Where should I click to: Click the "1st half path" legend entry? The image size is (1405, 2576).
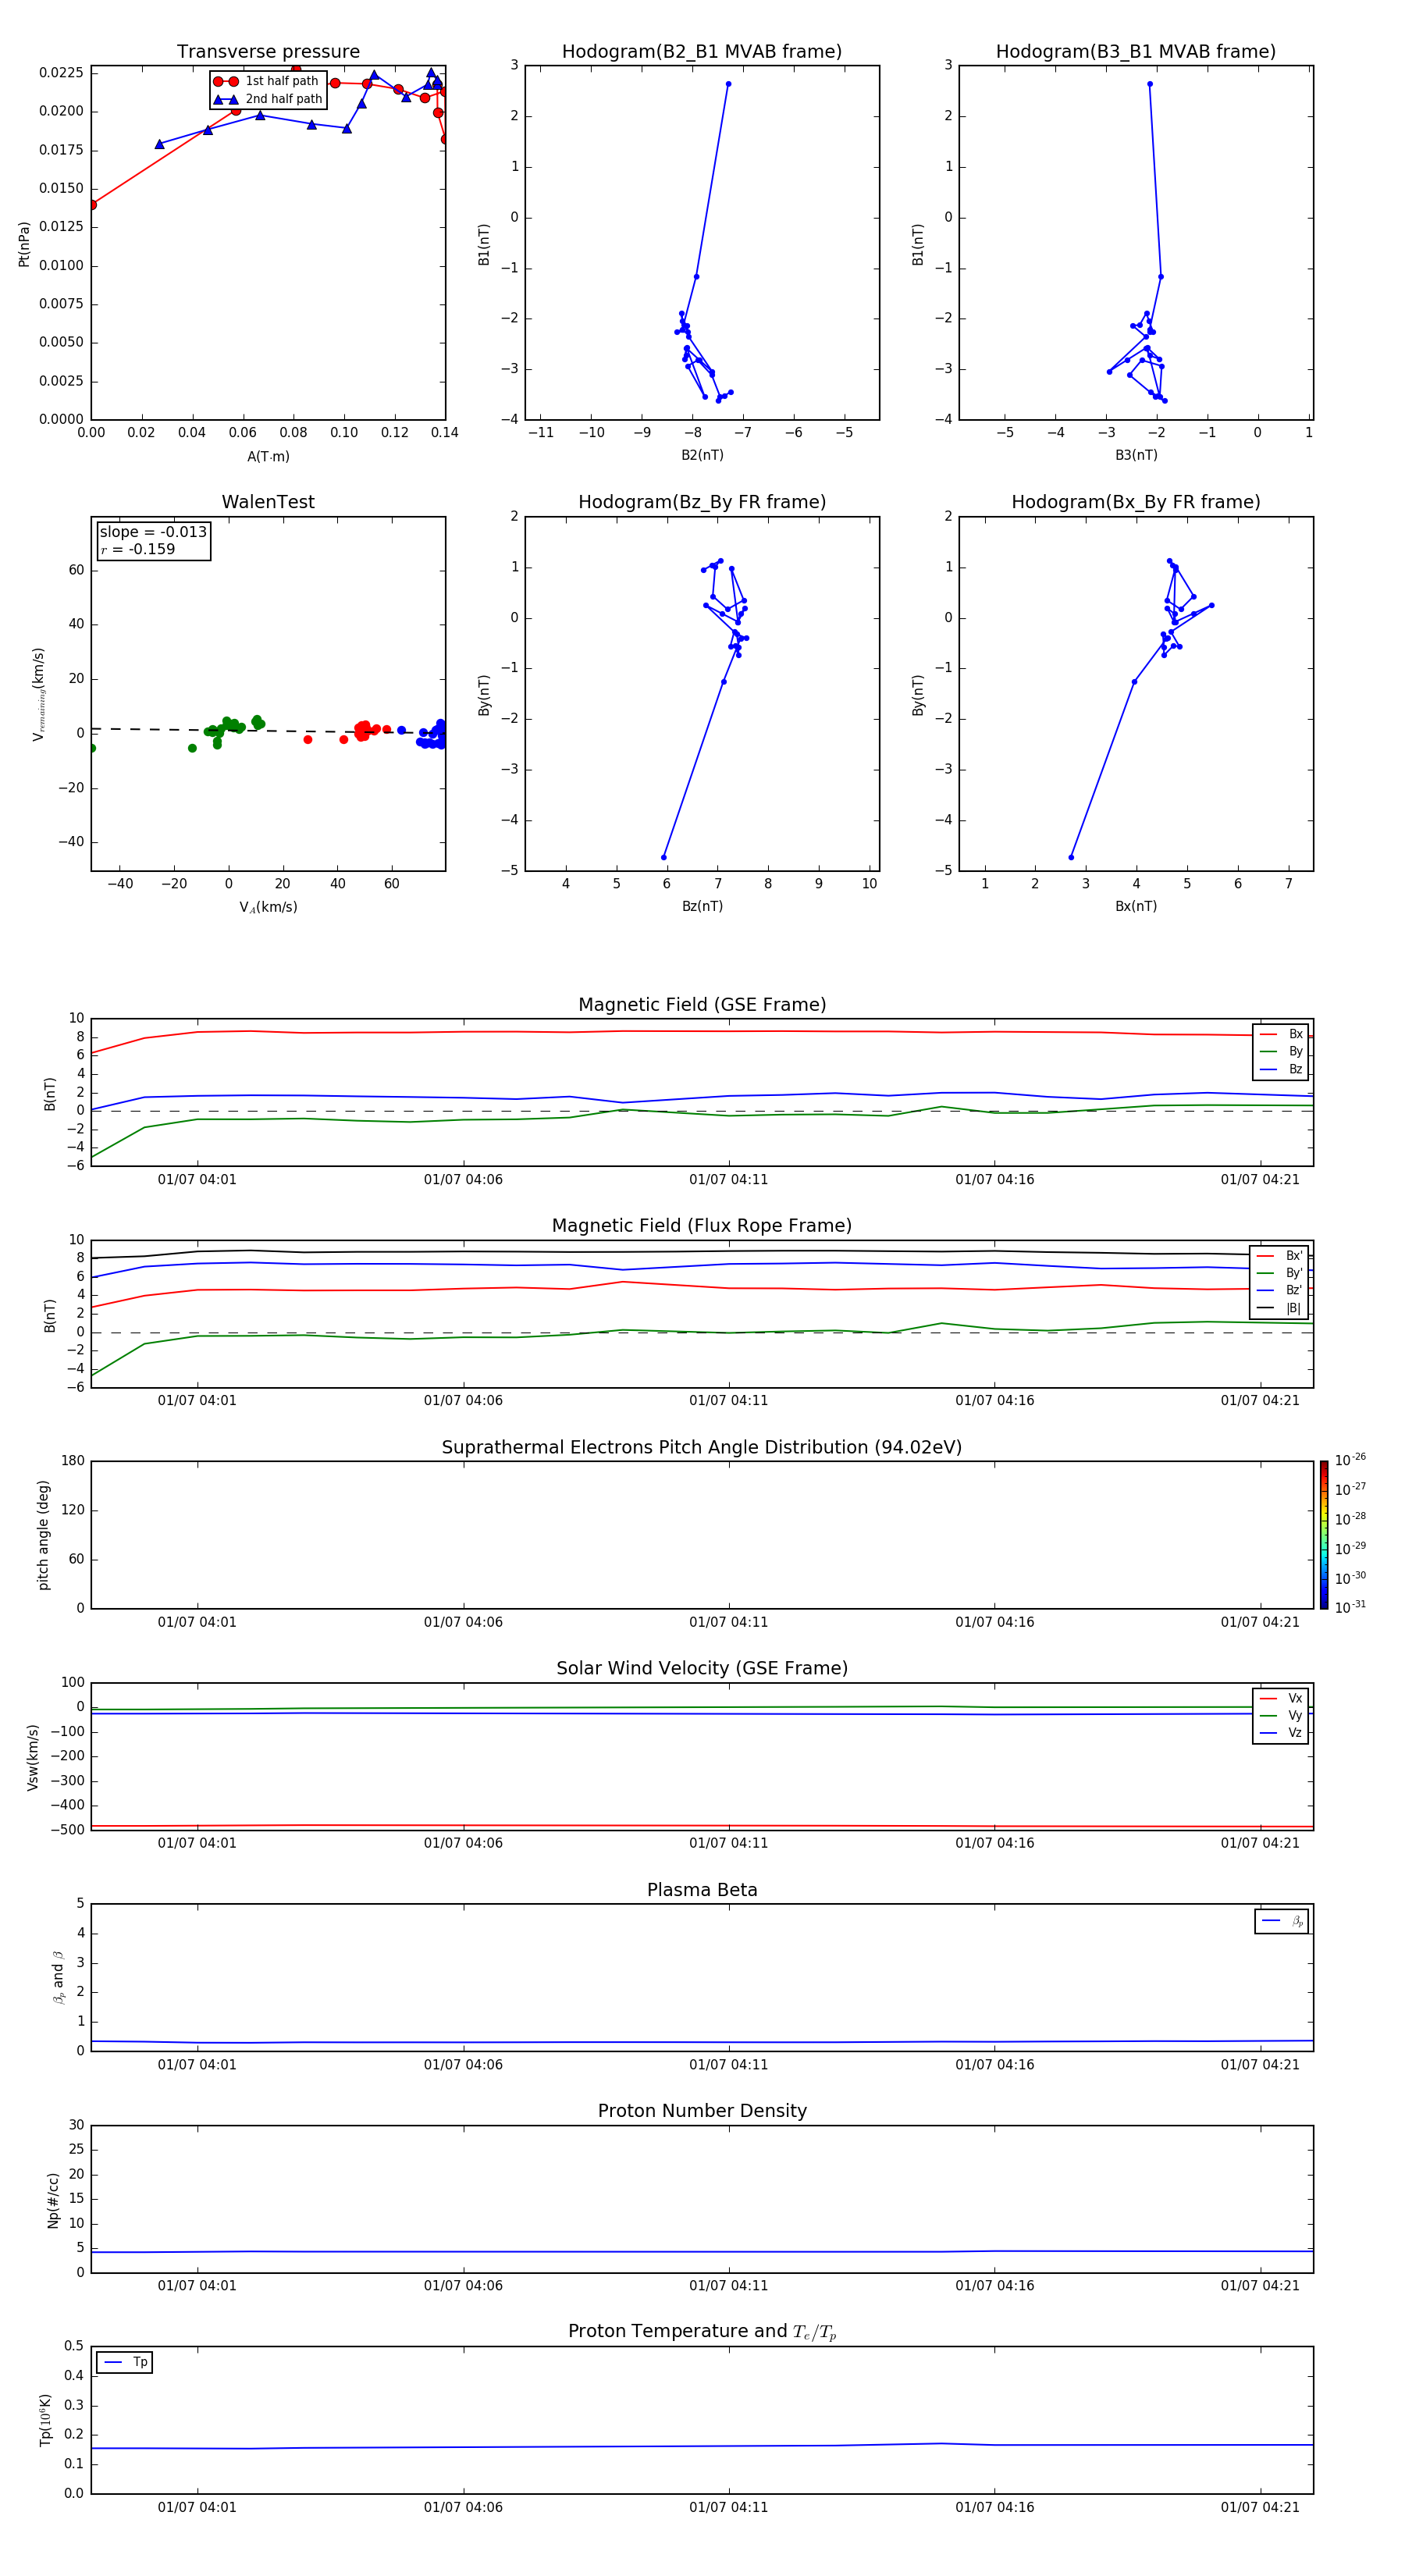pos(268,81)
